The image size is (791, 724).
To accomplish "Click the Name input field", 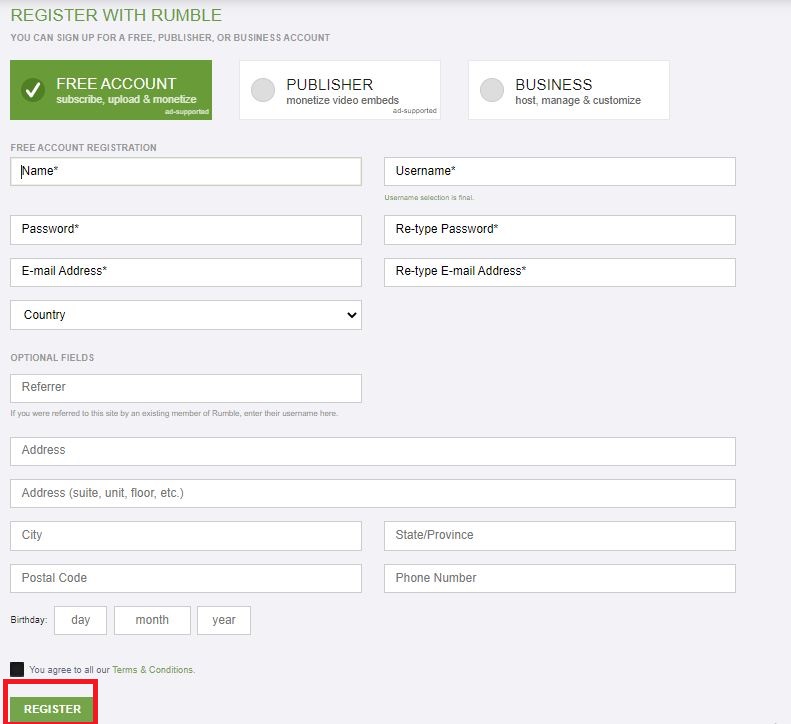I will click(x=186, y=171).
